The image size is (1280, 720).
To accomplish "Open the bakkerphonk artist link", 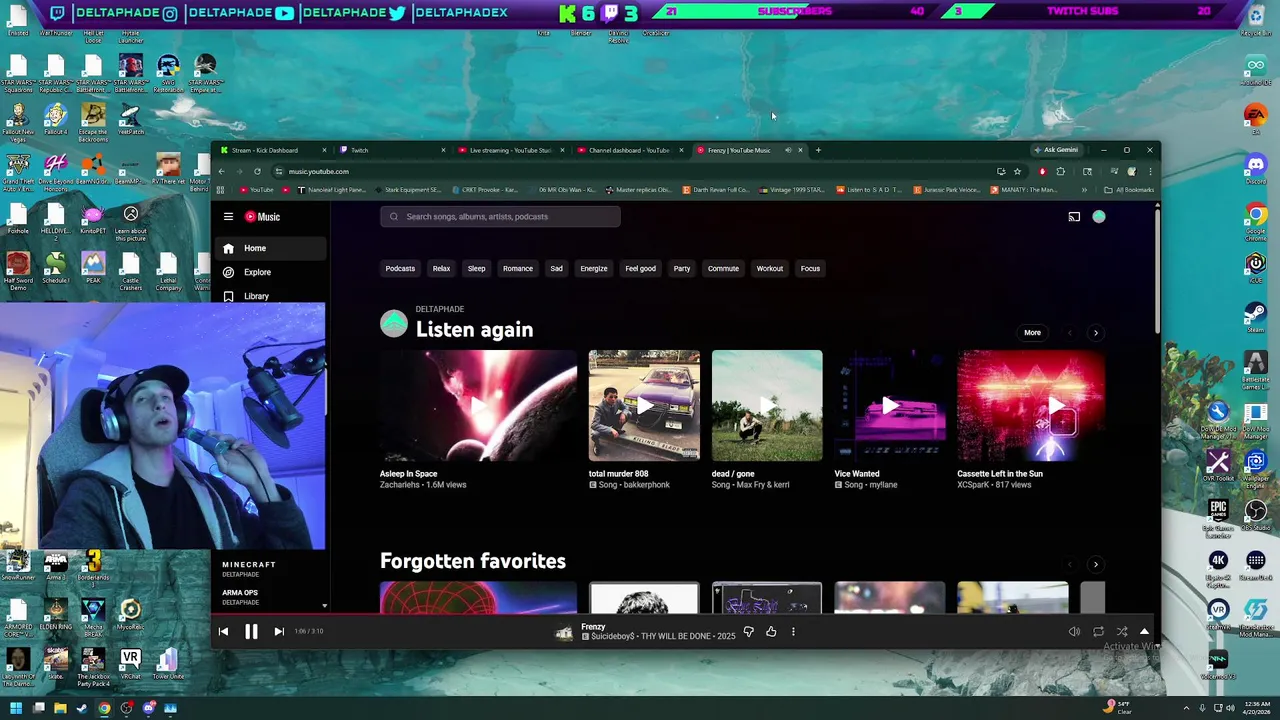I will 648,485.
